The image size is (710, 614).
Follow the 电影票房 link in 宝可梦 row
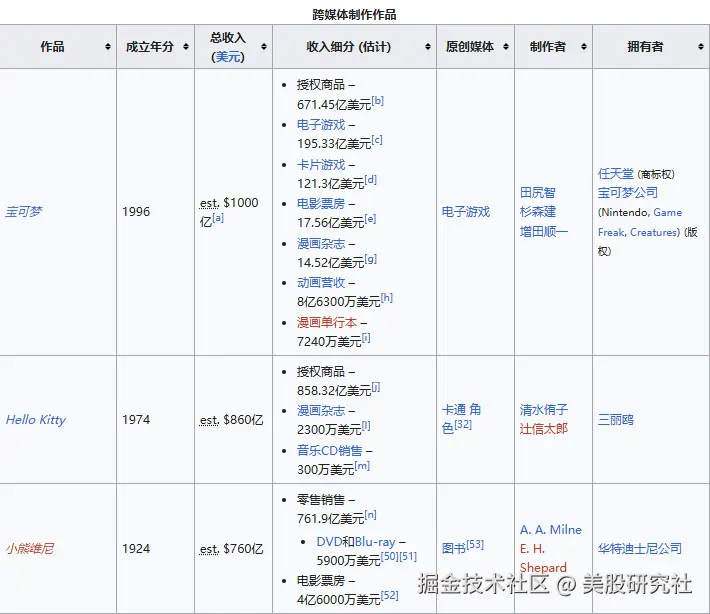[321, 204]
